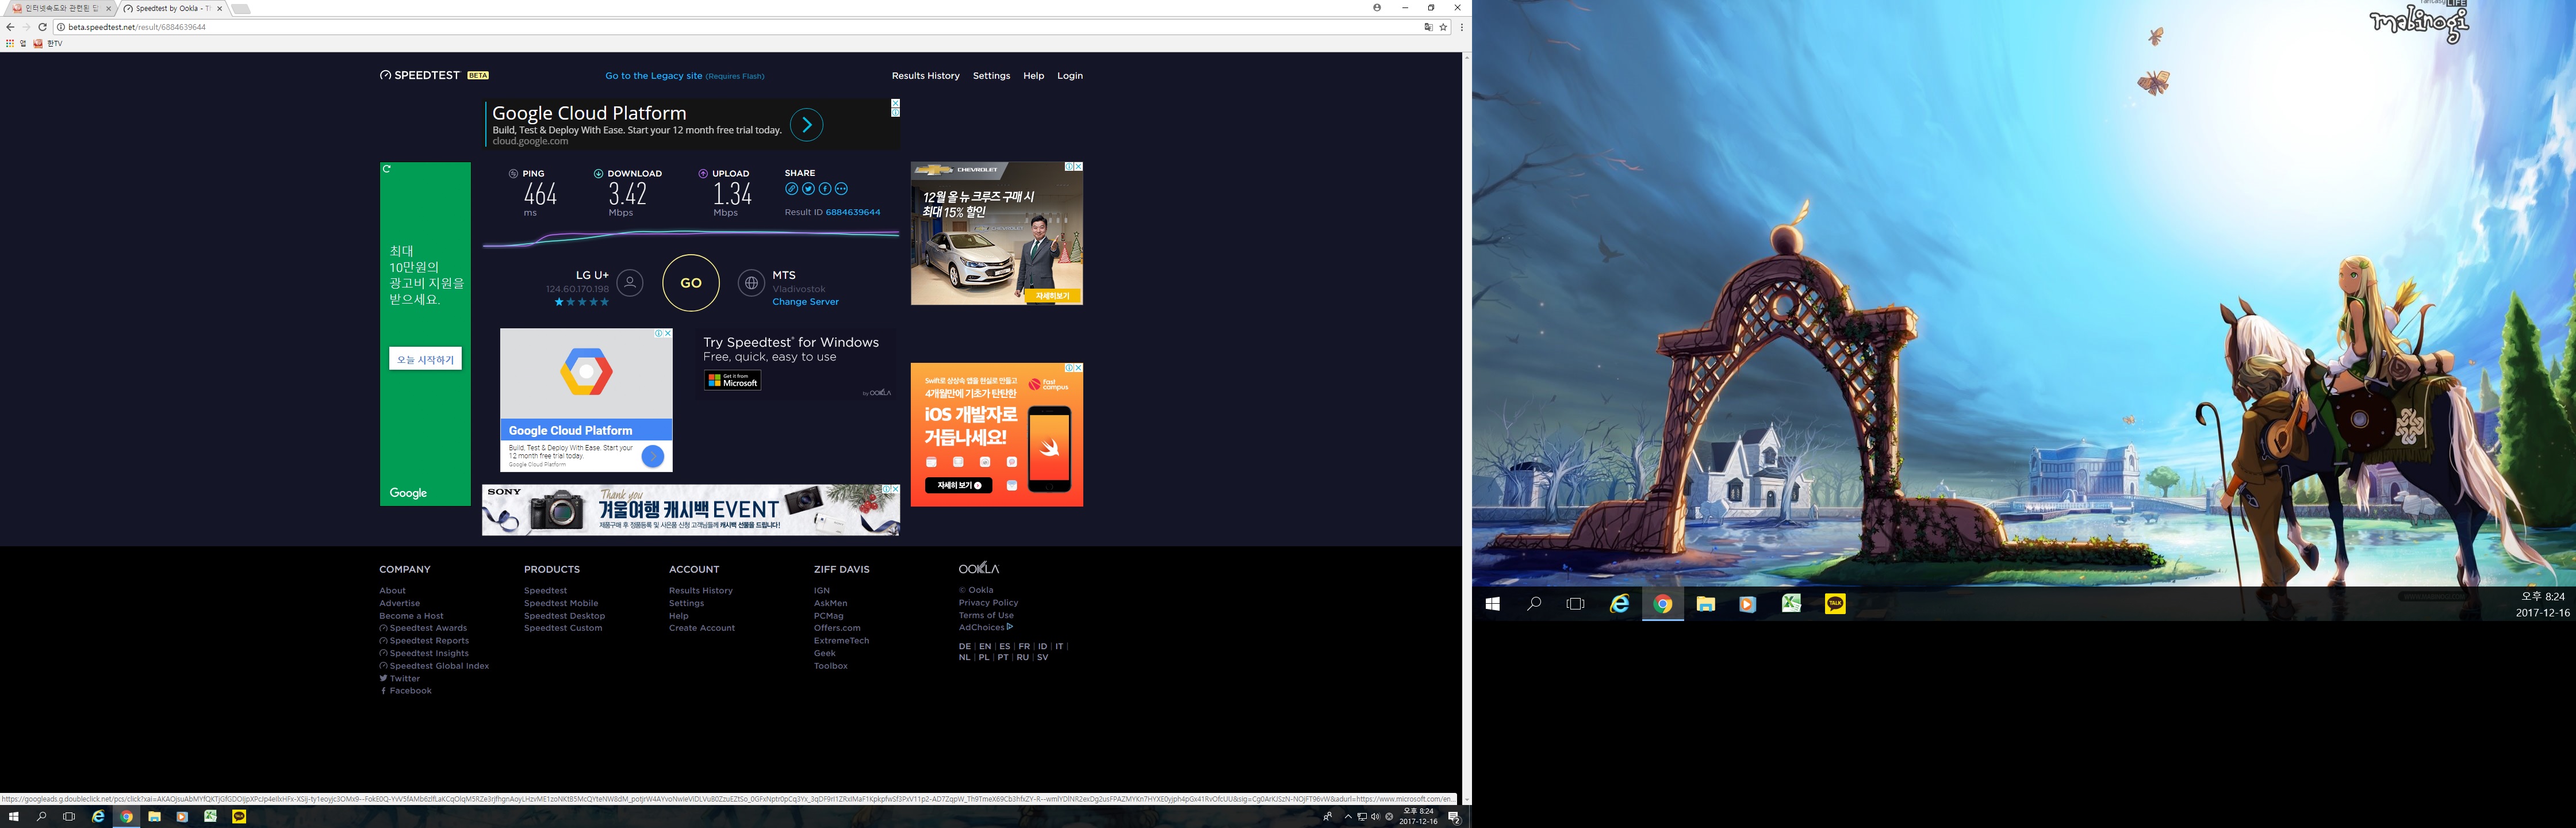Viewport: 2576px width, 828px height.
Task: Click the MTS server globe icon
Action: tap(751, 283)
